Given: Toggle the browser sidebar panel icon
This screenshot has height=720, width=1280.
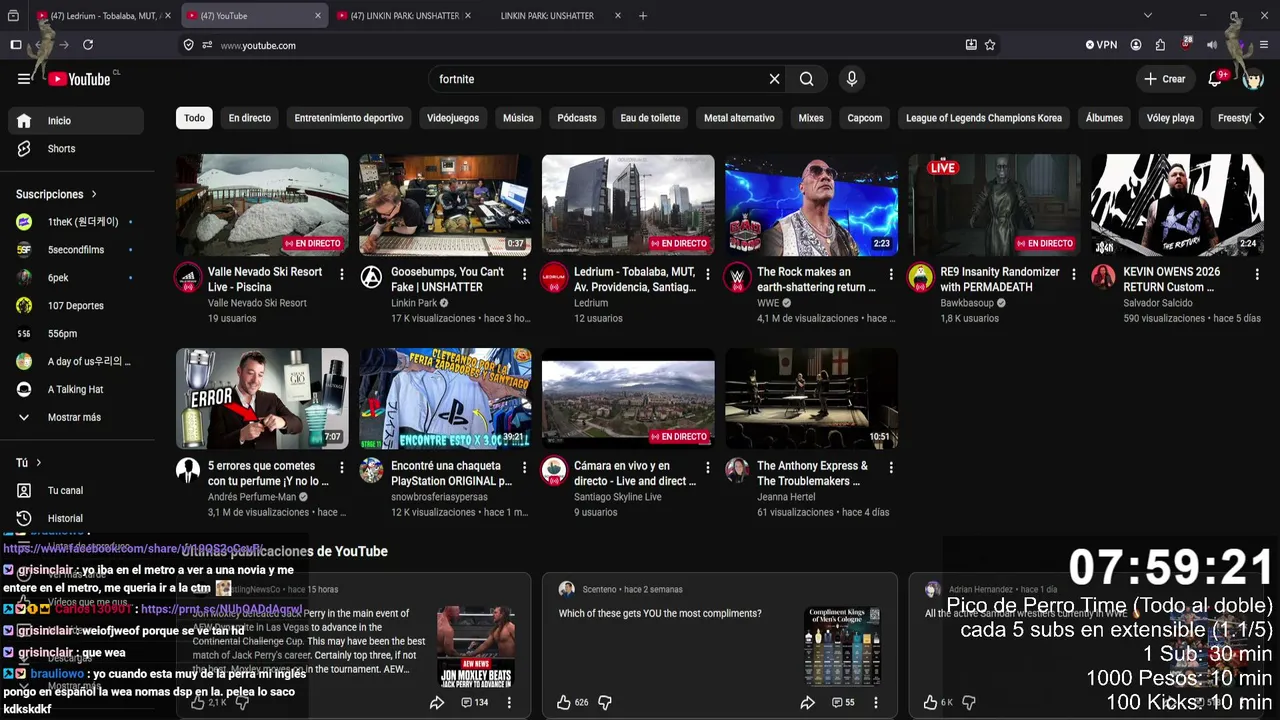Looking at the screenshot, I should tap(16, 45).
